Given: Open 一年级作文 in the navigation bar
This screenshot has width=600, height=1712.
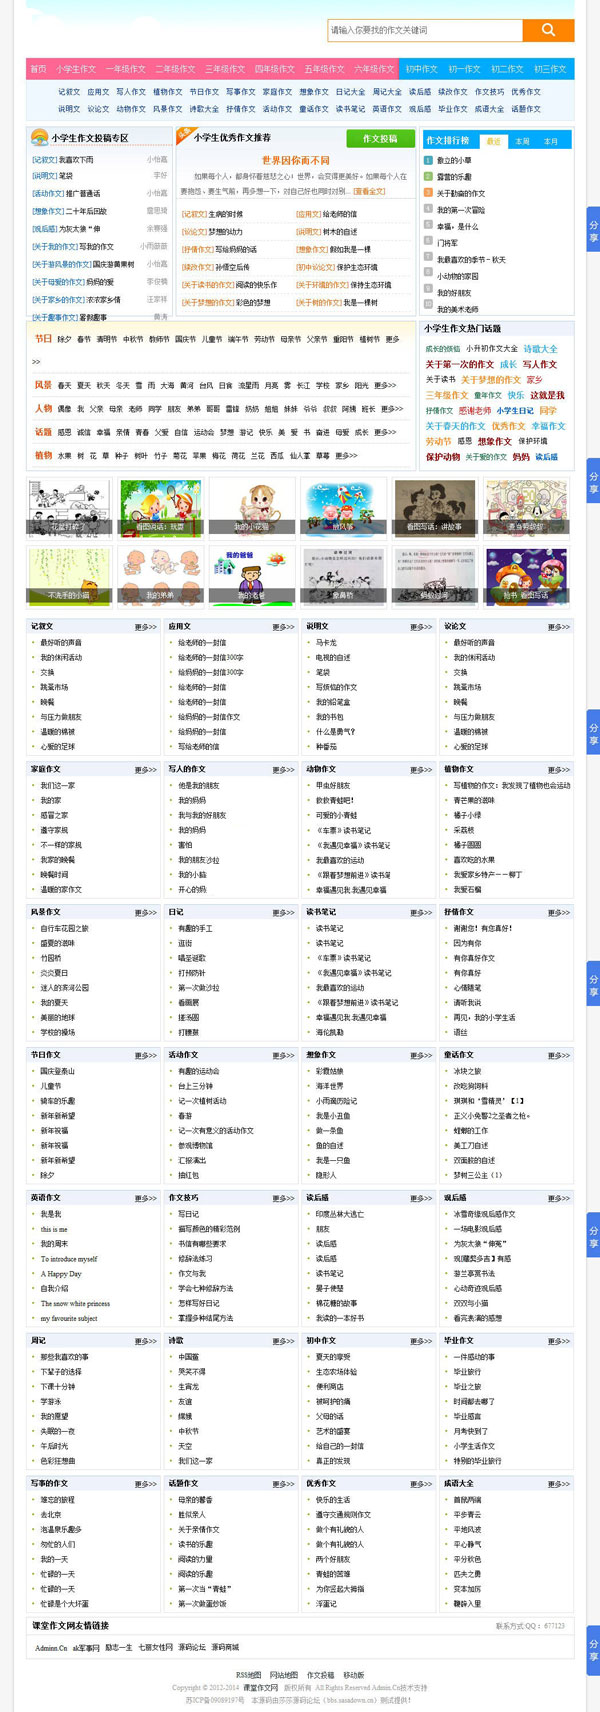Looking at the screenshot, I should click(x=125, y=69).
